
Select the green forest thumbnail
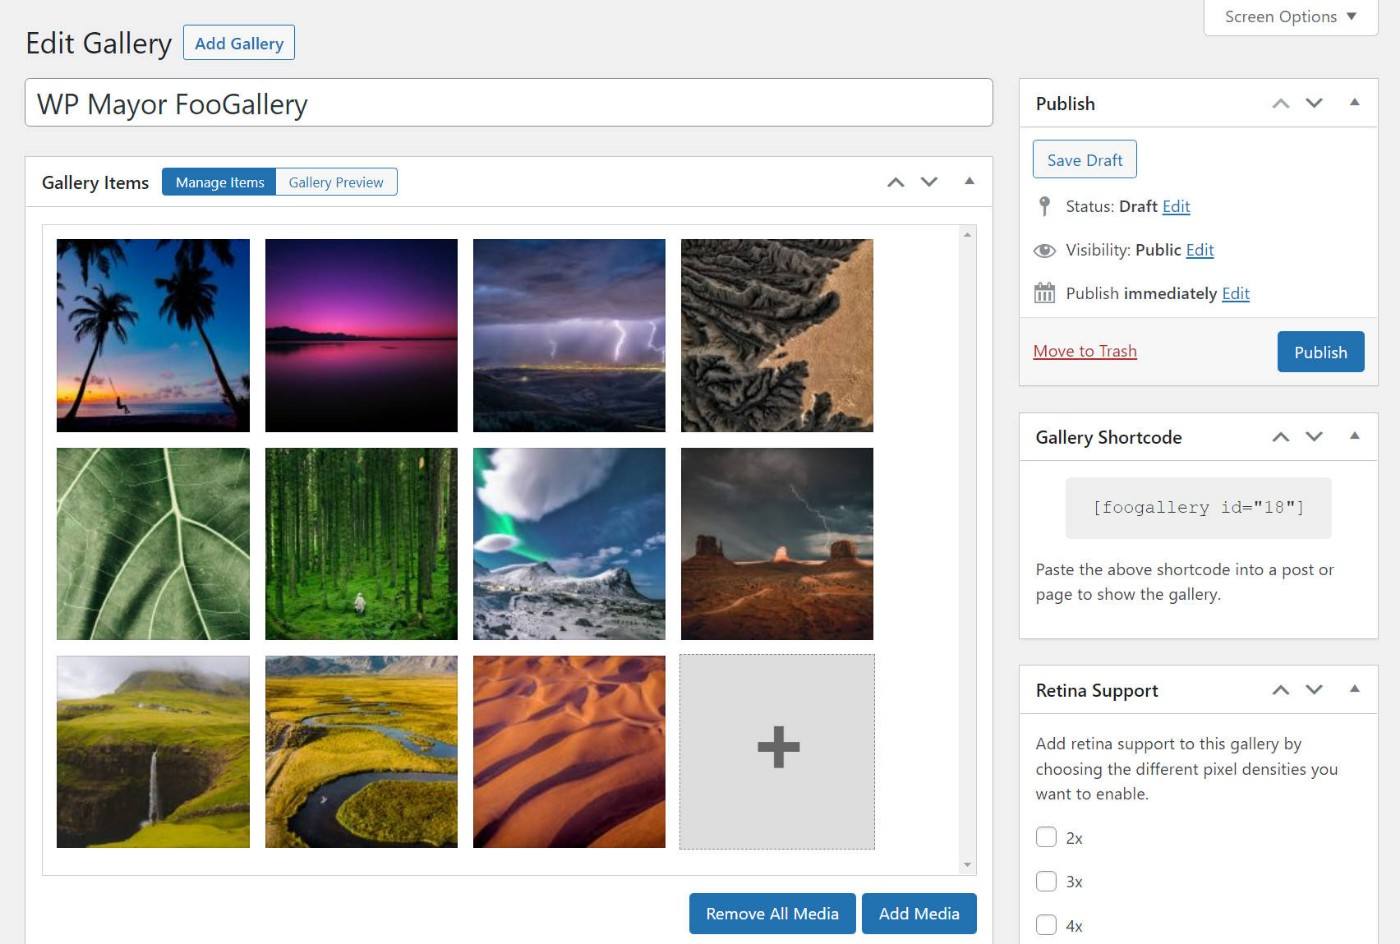[x=361, y=544]
